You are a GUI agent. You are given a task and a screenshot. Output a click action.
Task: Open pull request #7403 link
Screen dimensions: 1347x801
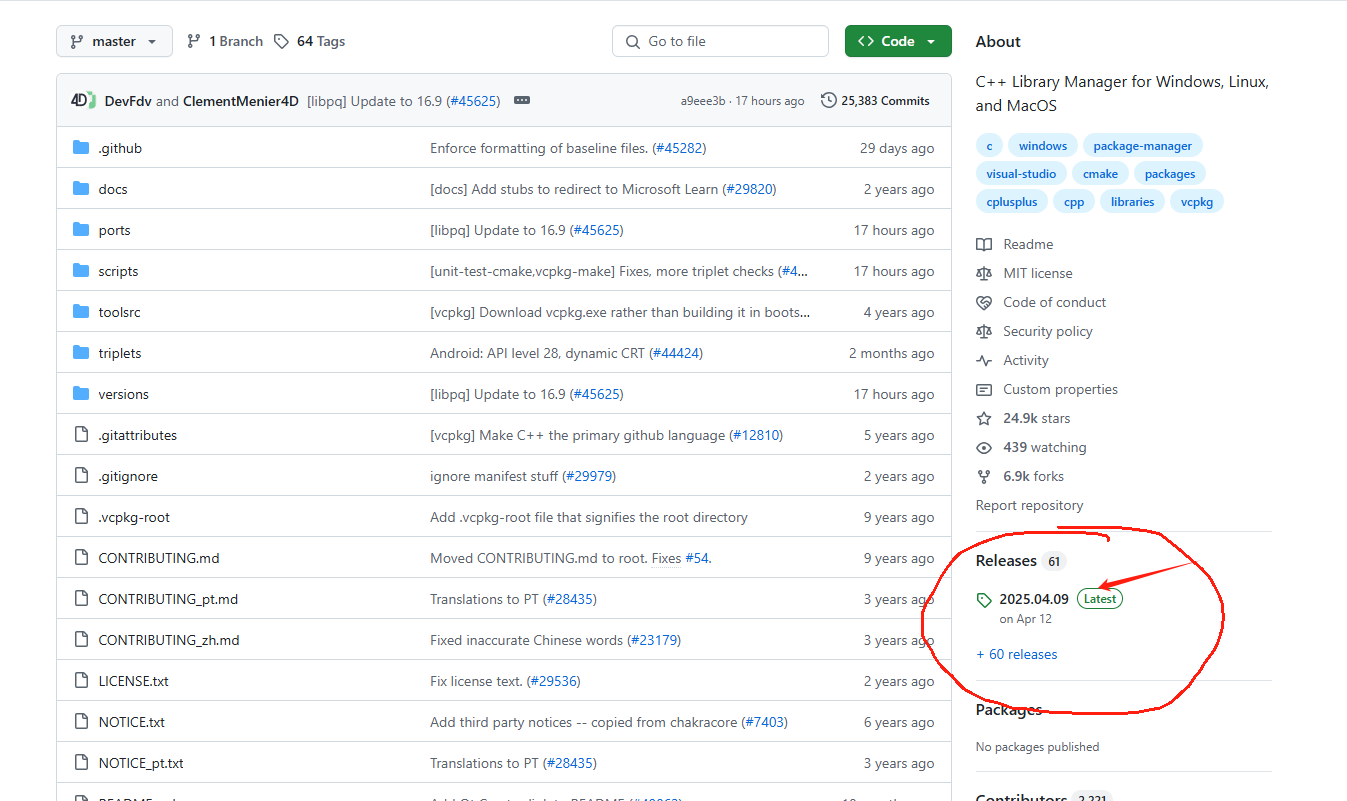point(765,722)
